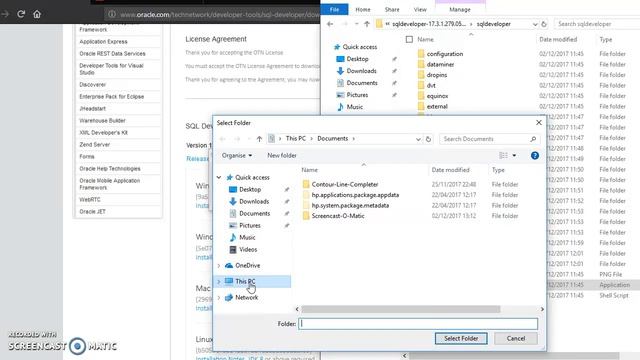Select the Contour-Line-Completer folder
The image size is (640, 360).
(x=344, y=184)
